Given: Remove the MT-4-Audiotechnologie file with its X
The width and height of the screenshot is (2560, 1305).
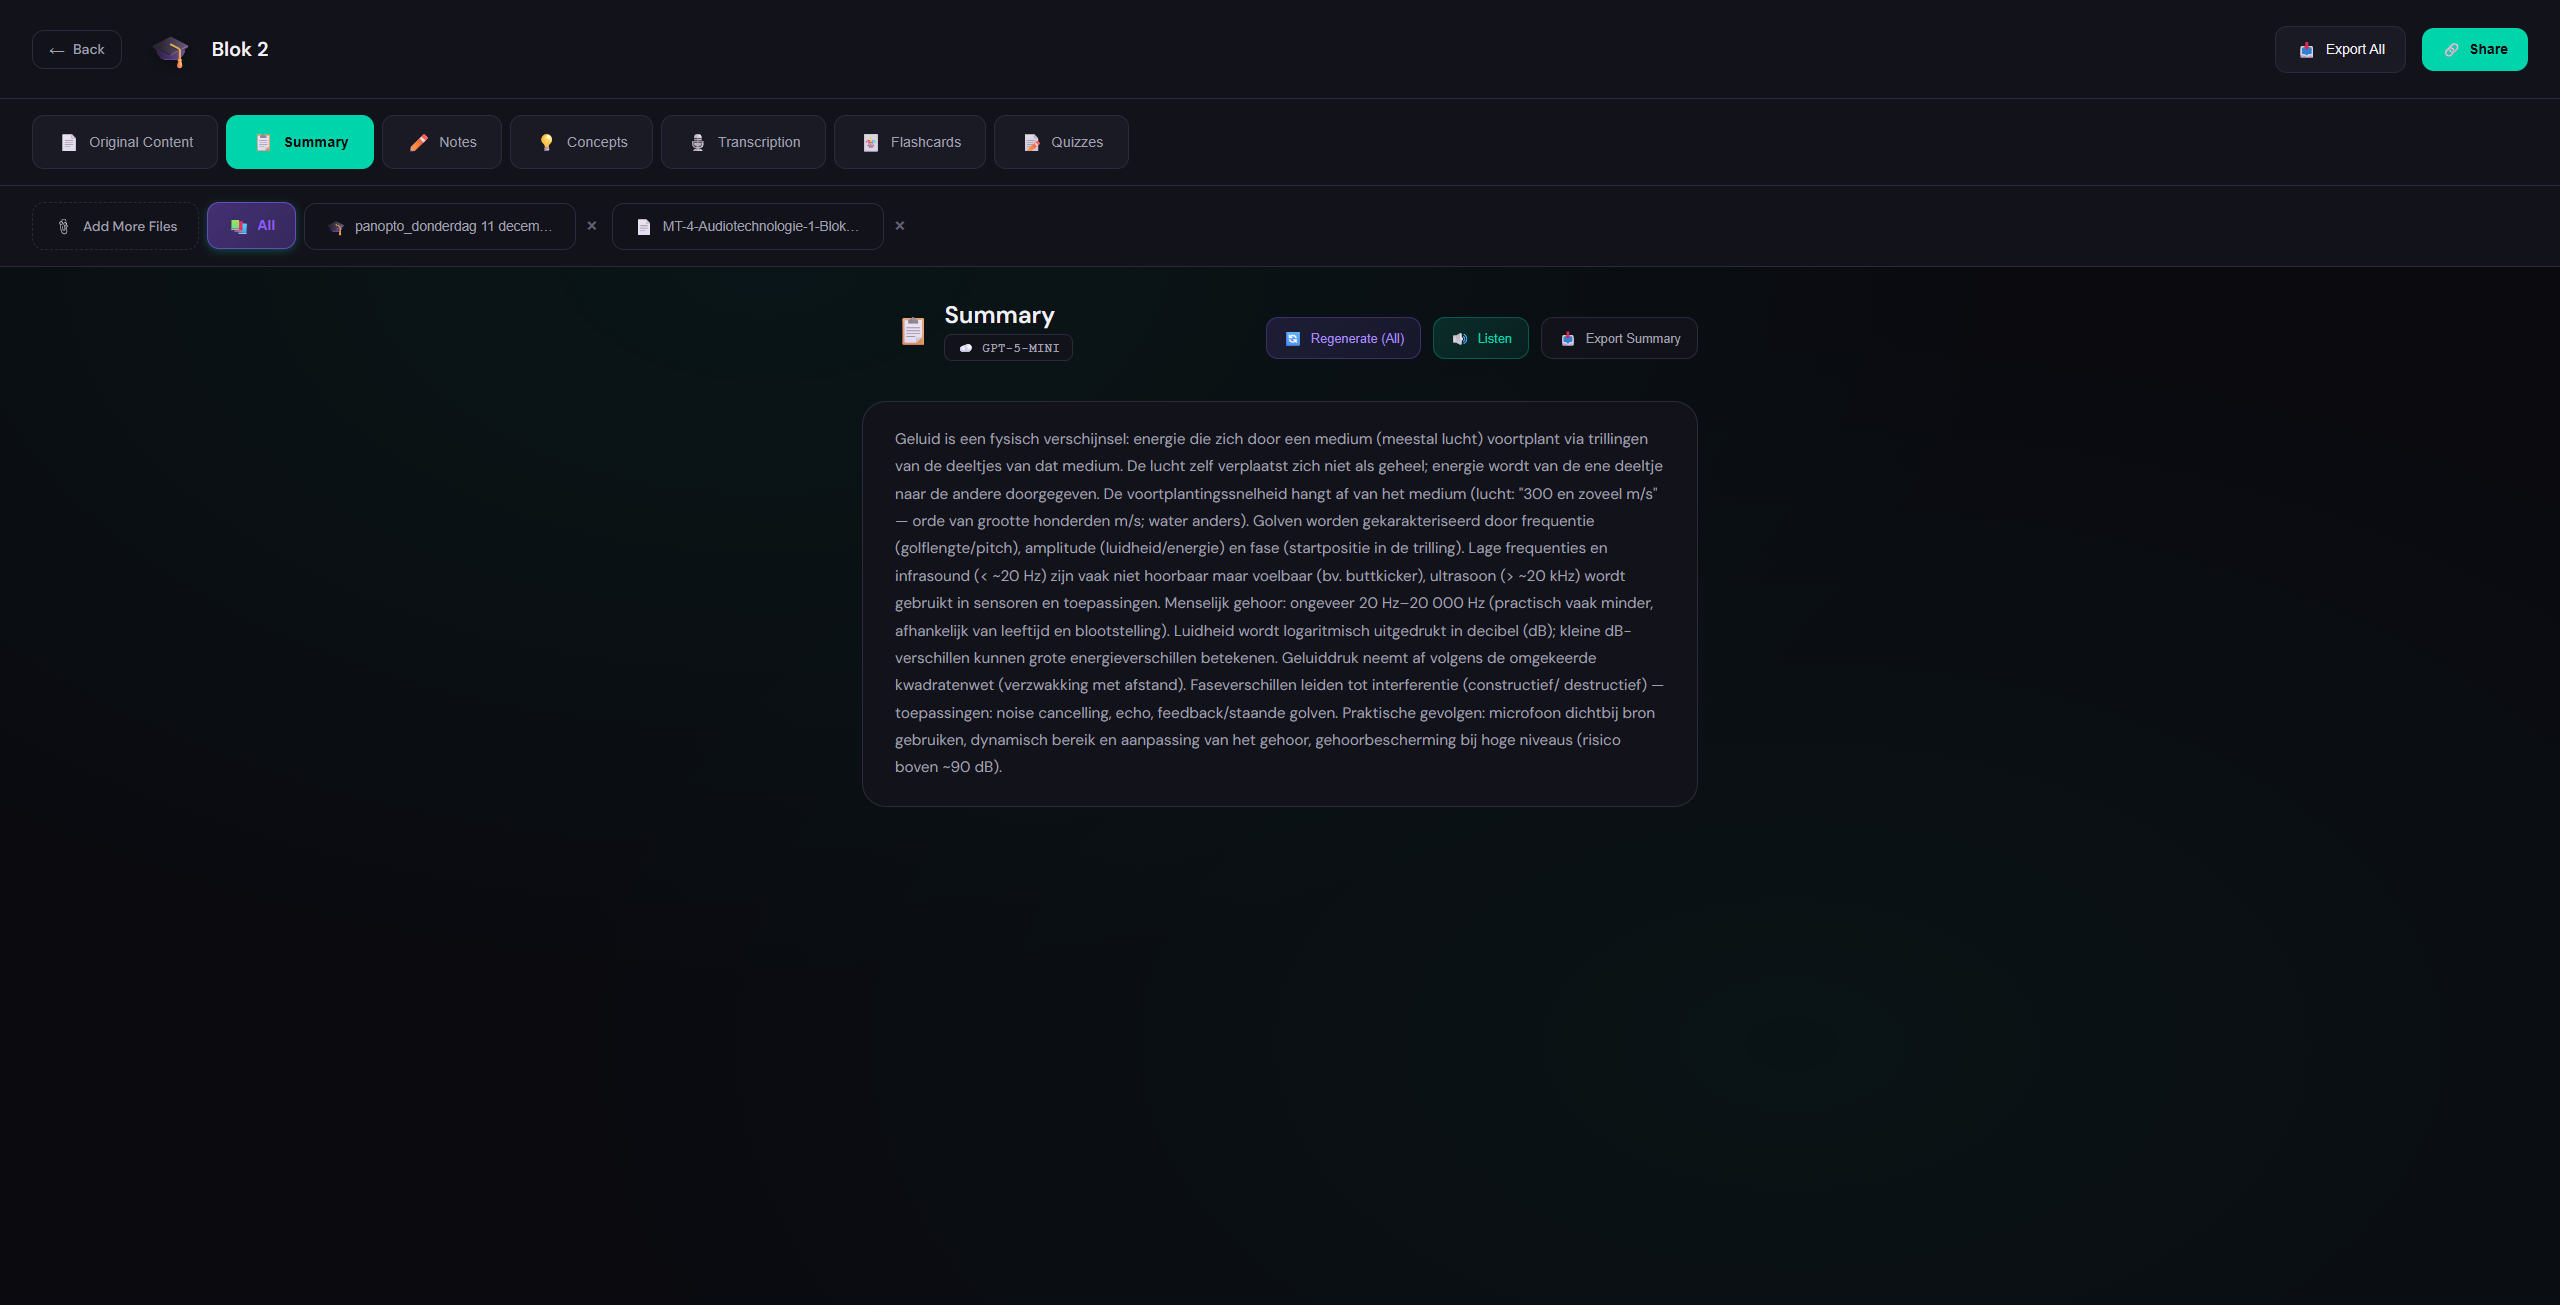Looking at the screenshot, I should [x=900, y=226].
